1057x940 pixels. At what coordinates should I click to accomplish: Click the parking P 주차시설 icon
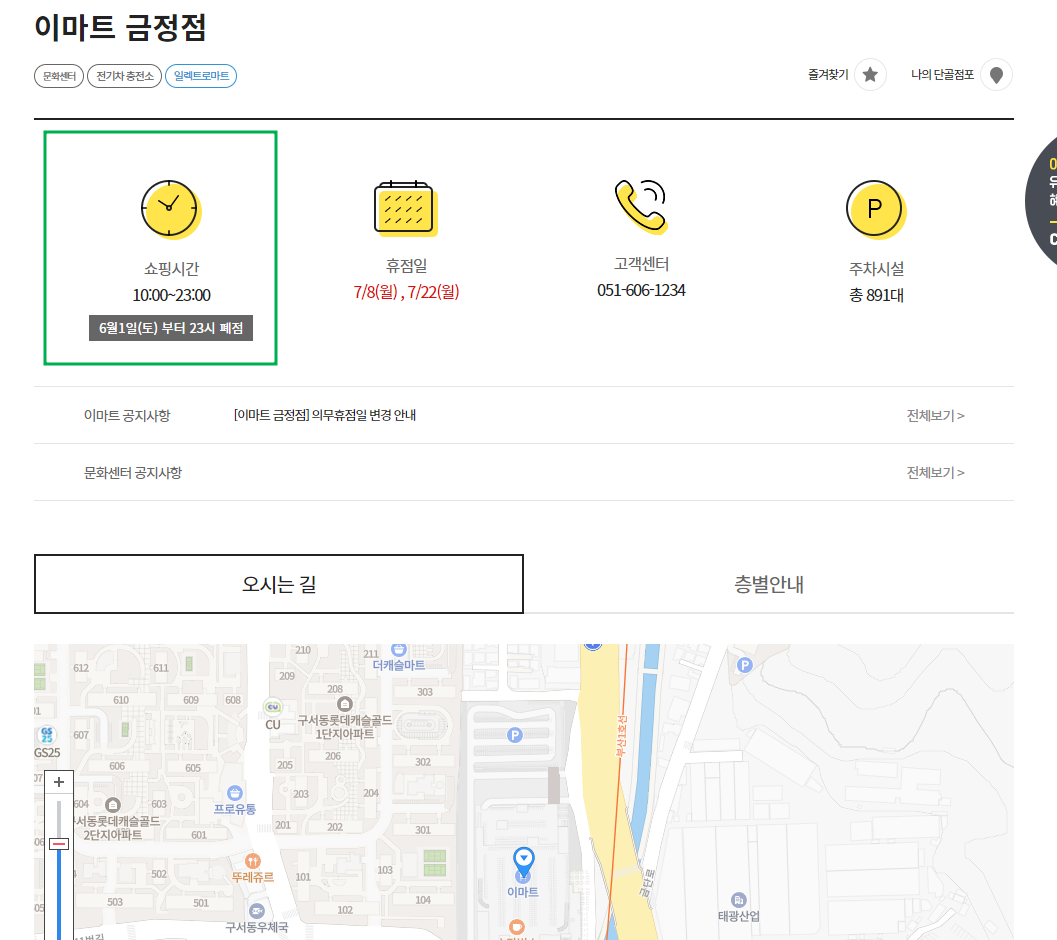click(876, 210)
